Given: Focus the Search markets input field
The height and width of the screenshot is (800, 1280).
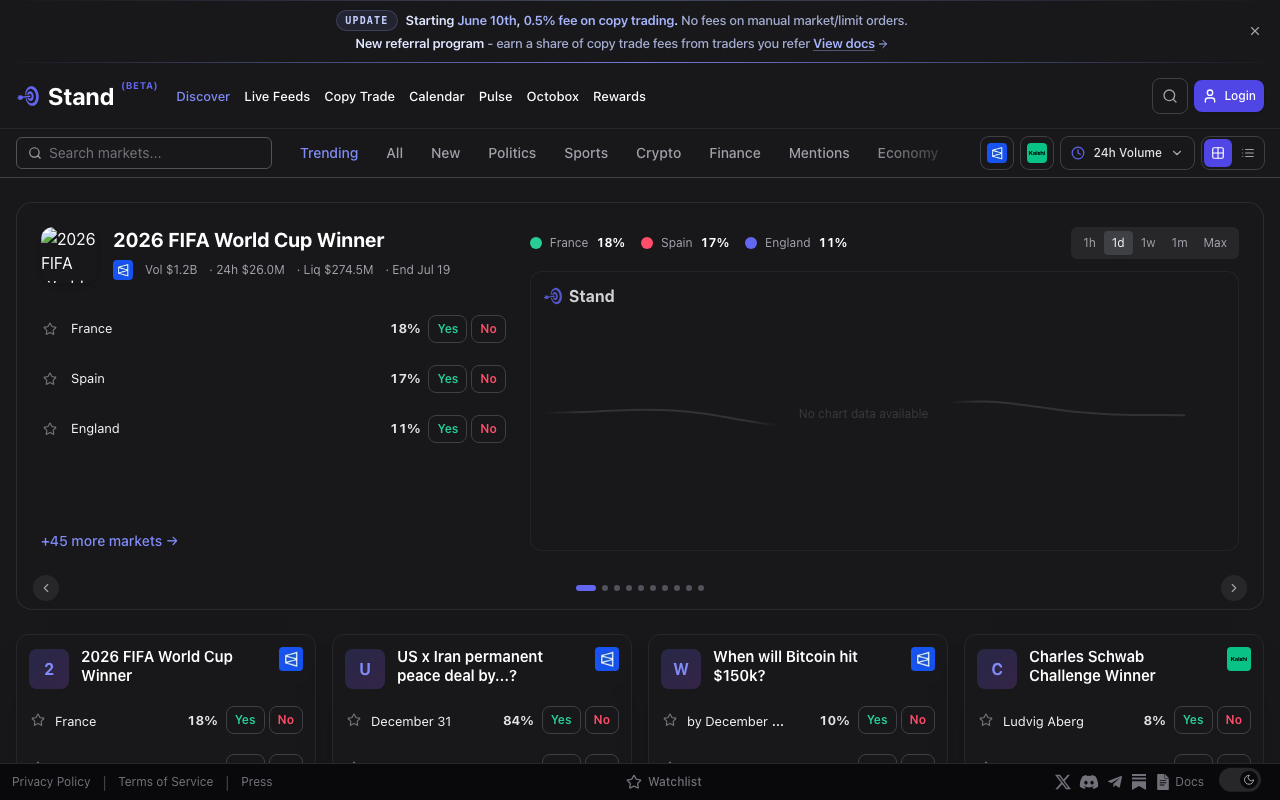Looking at the screenshot, I should pos(144,153).
